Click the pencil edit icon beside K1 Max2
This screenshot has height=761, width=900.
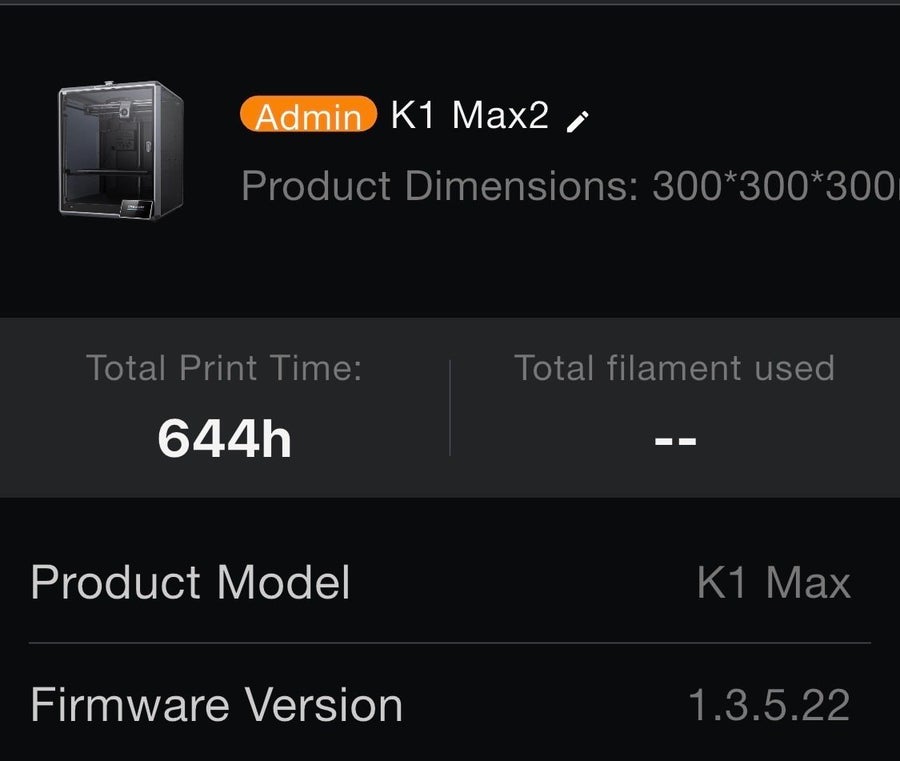577,122
